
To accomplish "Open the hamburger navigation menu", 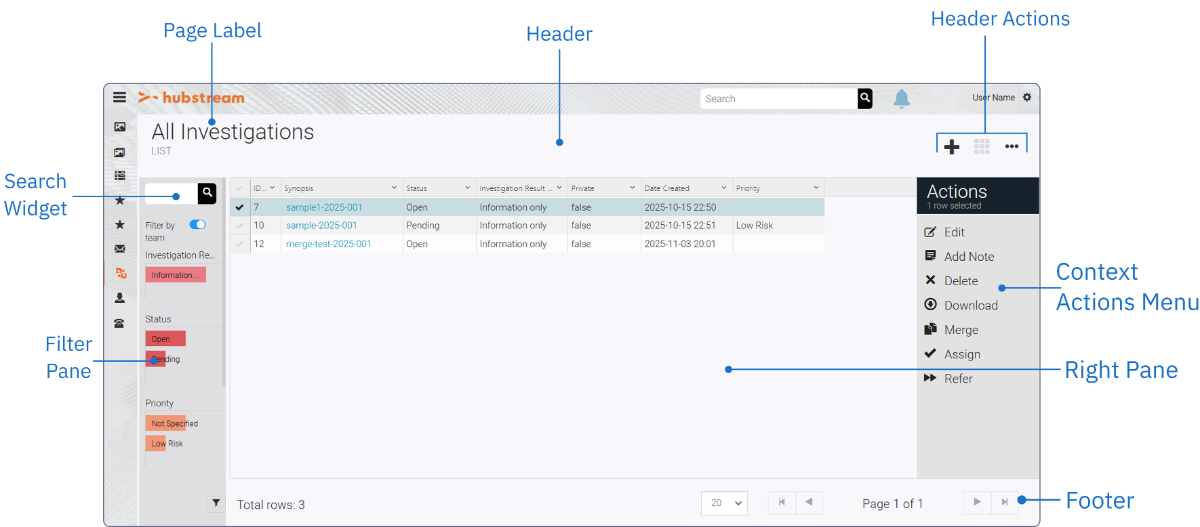I will (119, 98).
